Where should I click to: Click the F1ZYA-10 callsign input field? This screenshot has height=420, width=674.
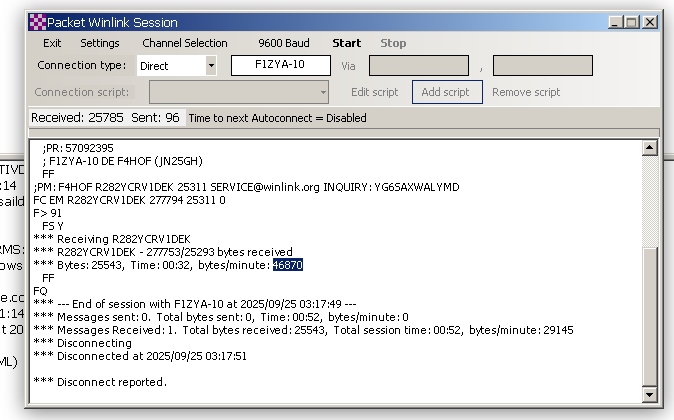(281, 65)
